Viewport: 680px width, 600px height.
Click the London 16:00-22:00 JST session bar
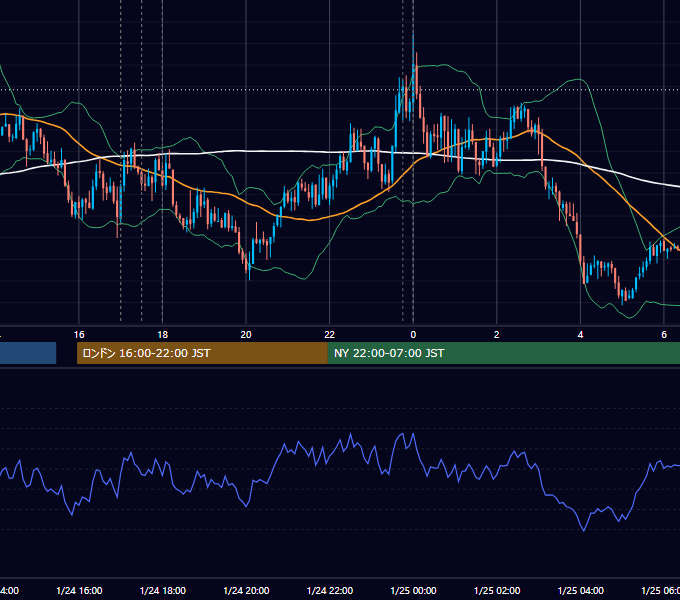point(202,353)
